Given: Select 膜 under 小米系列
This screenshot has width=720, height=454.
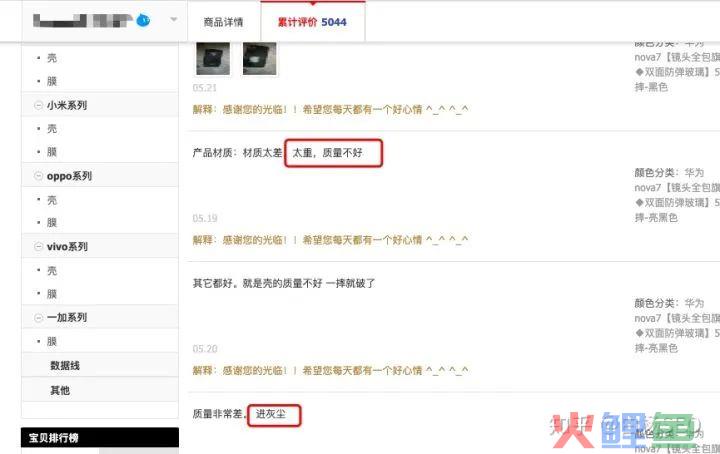Looking at the screenshot, I should (x=52, y=152).
